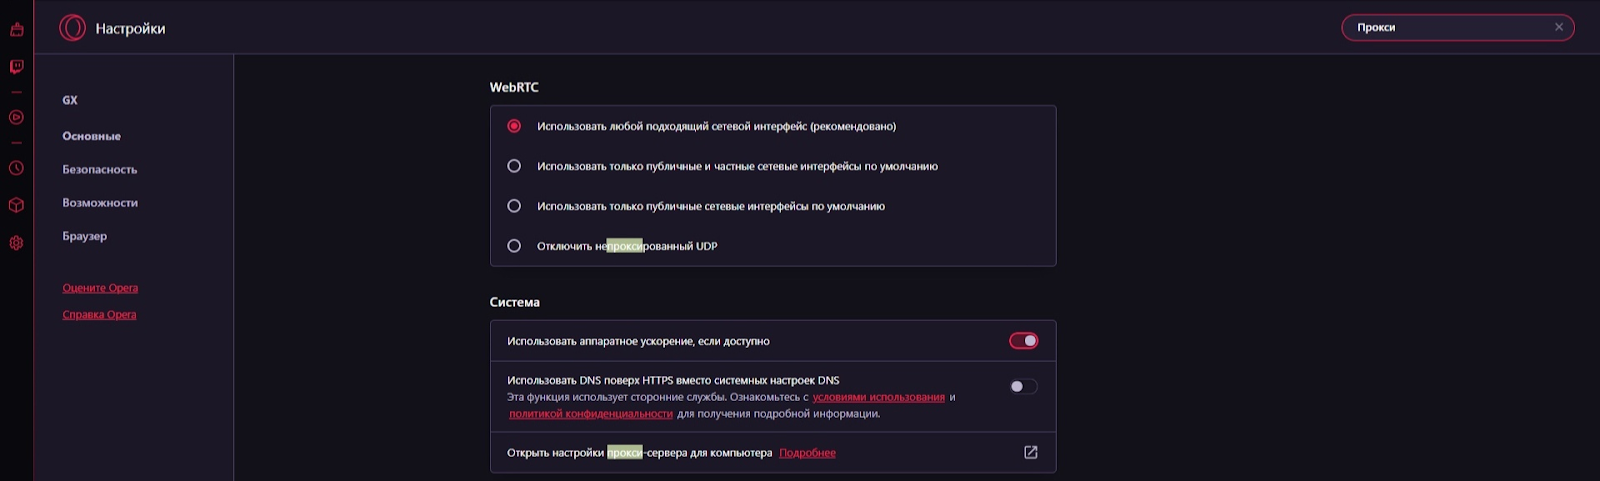The width and height of the screenshot is (1600, 481).
Task: Go to the GX settings section
Action: tap(70, 100)
